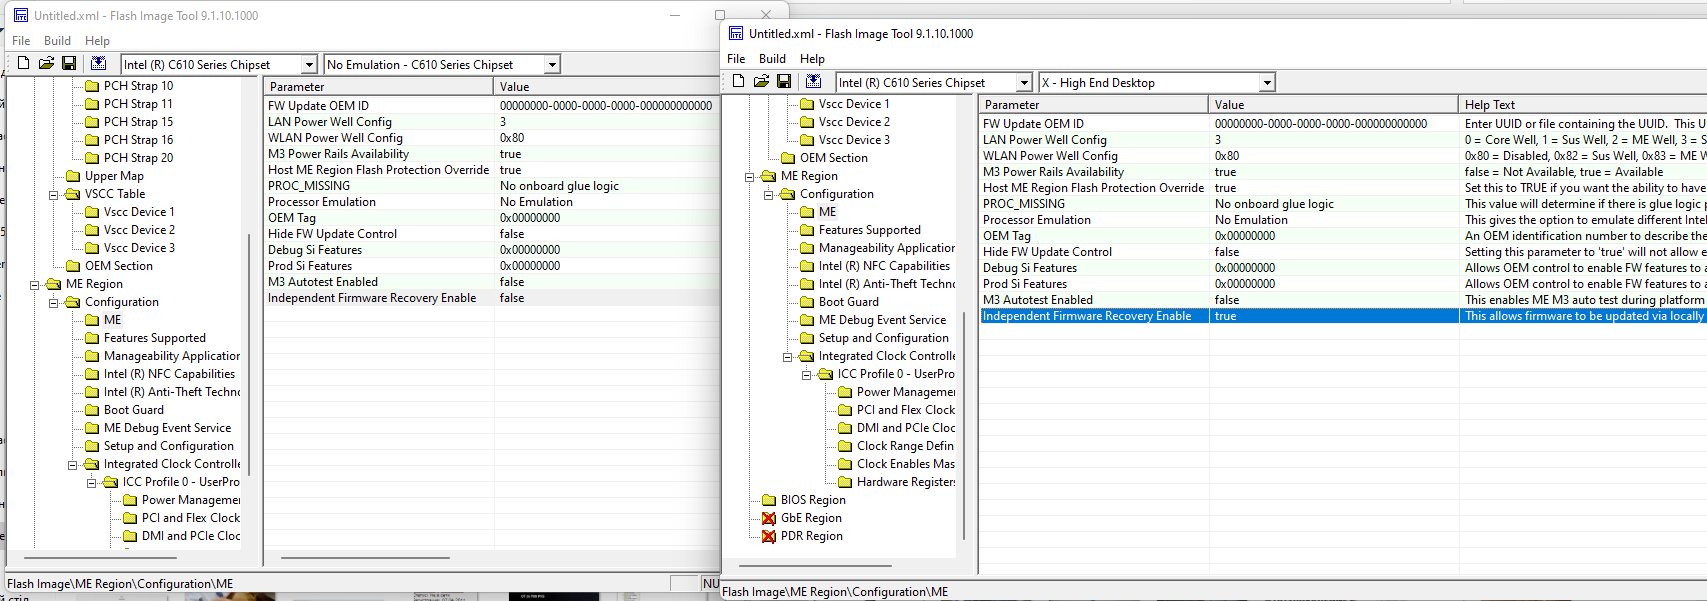Click Save disk icon in right window toolbar

pyautogui.click(x=784, y=81)
